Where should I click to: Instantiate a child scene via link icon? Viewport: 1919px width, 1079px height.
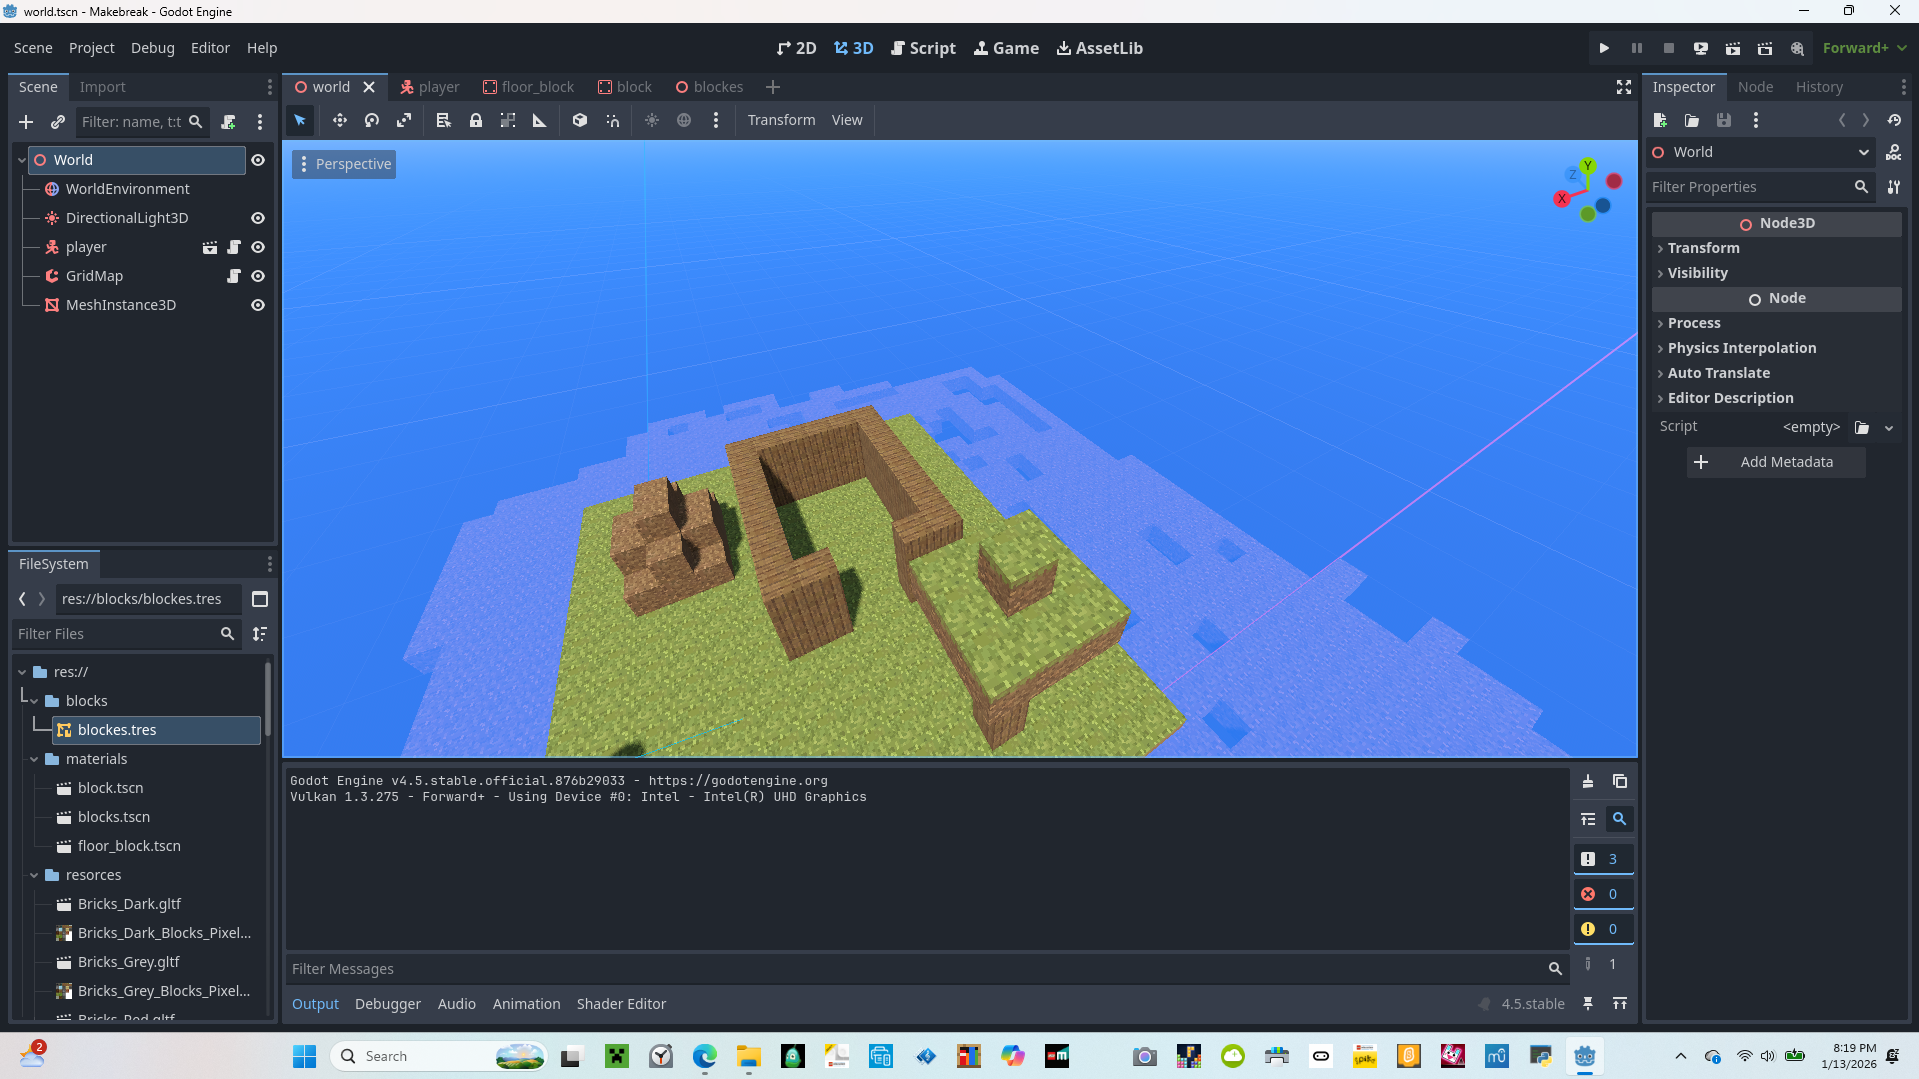[x=58, y=122]
